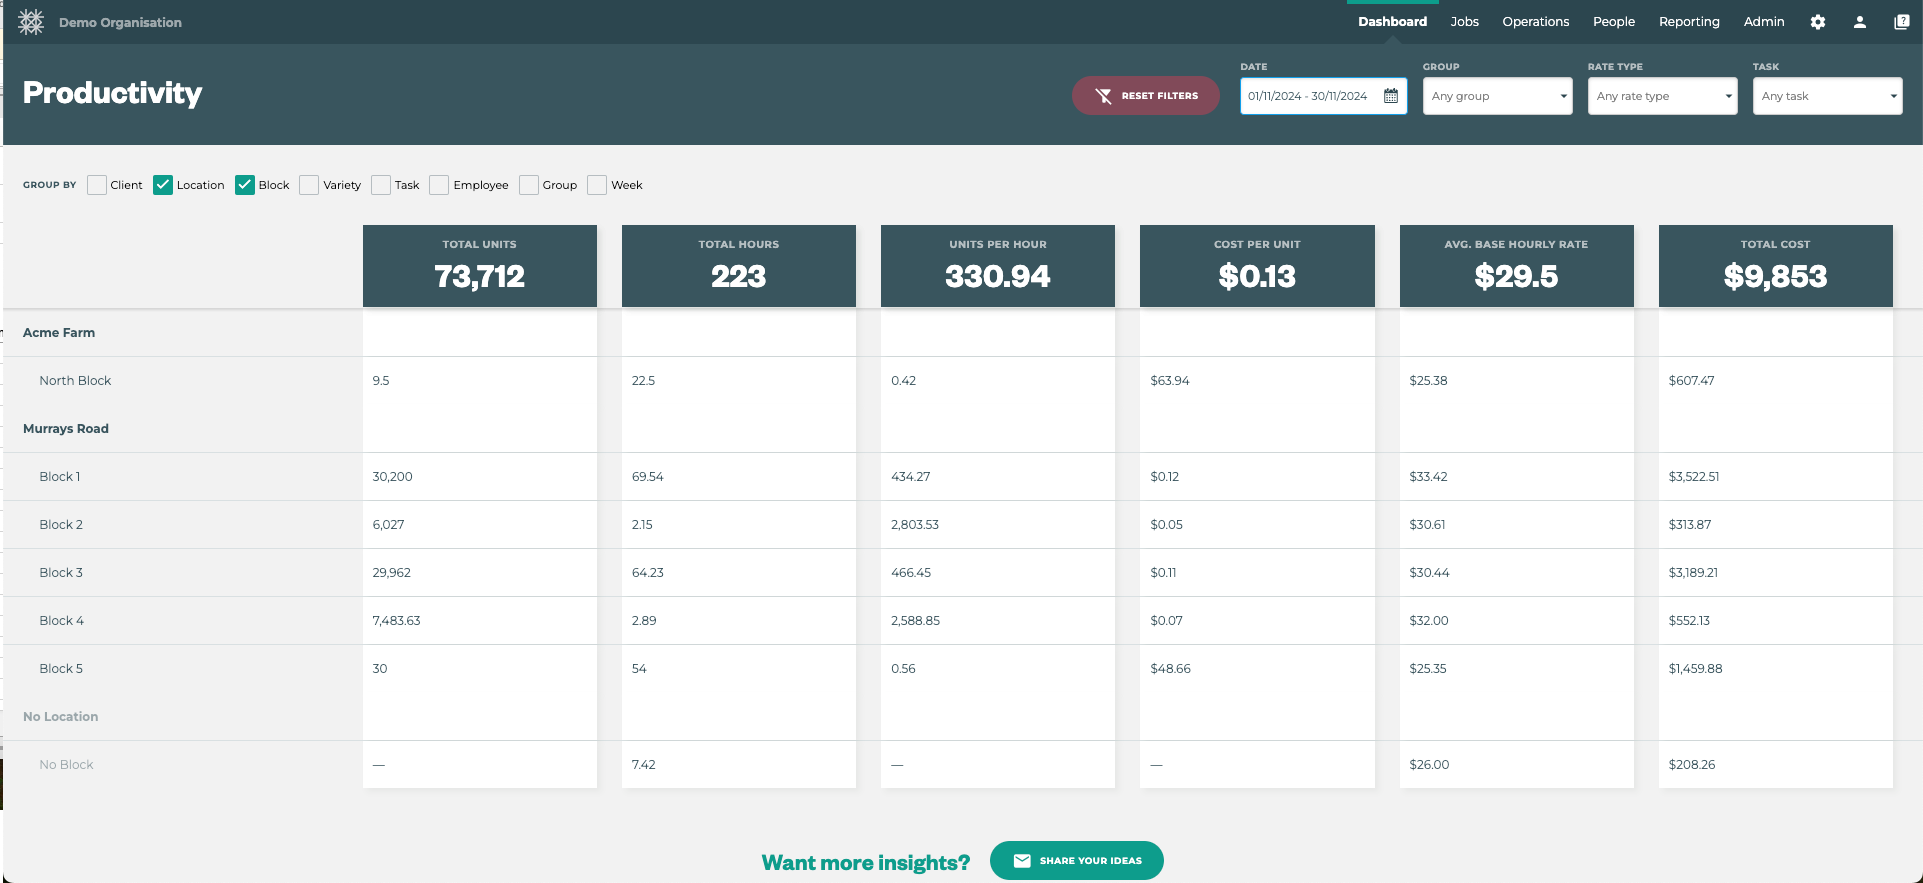Expand the Any group dropdown
The width and height of the screenshot is (1923, 883).
pos(1497,96)
